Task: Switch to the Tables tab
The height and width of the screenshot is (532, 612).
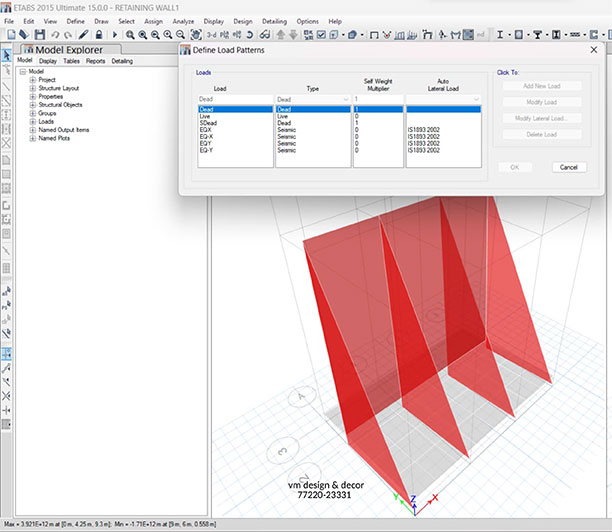Action: [71, 61]
